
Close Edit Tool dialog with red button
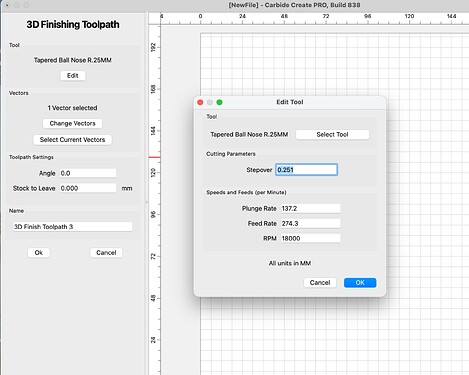[x=200, y=102]
